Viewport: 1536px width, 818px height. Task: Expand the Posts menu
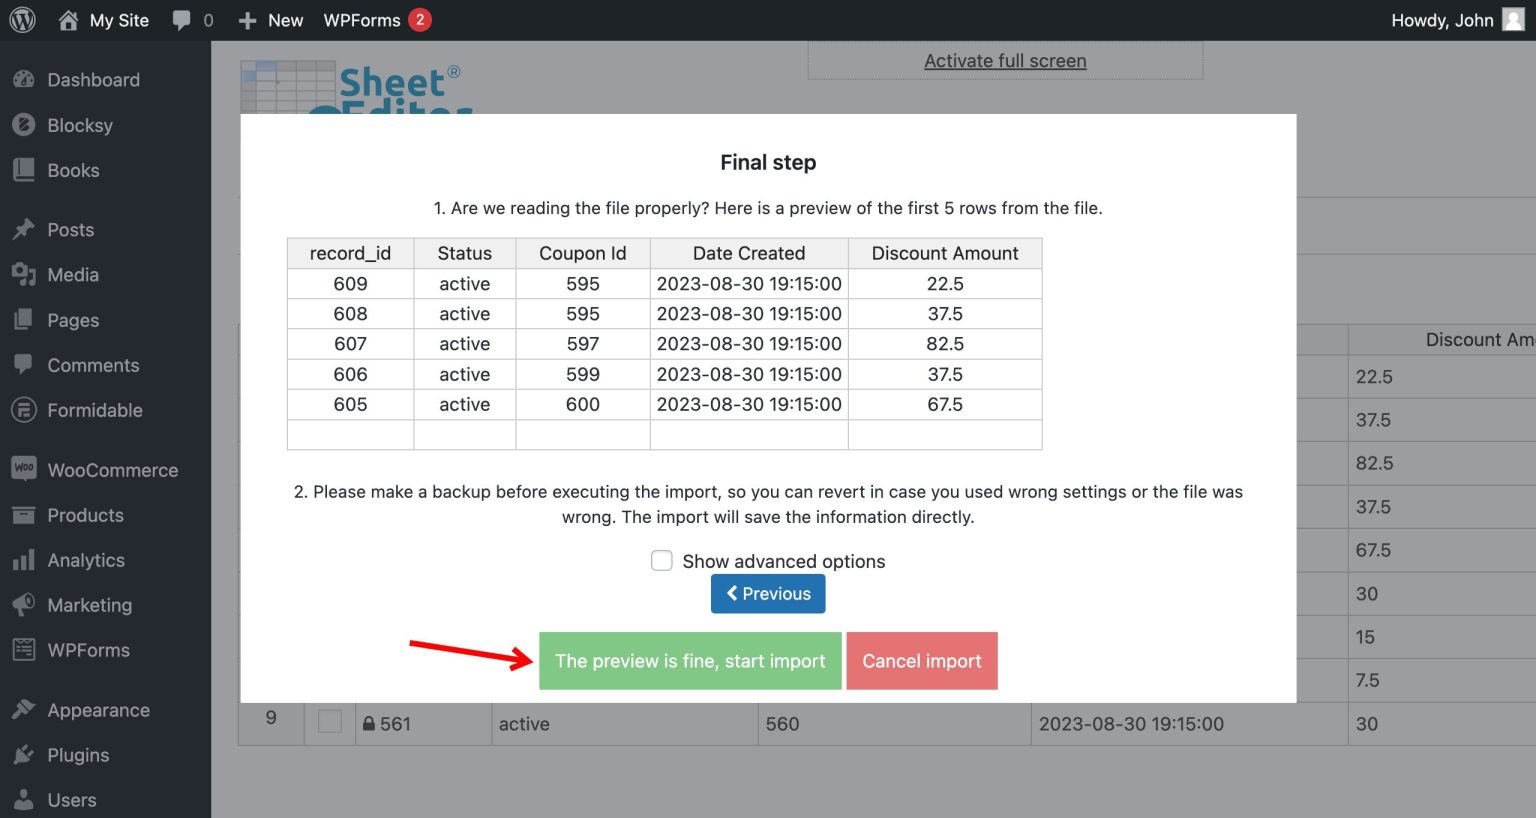pyautogui.click(x=68, y=229)
